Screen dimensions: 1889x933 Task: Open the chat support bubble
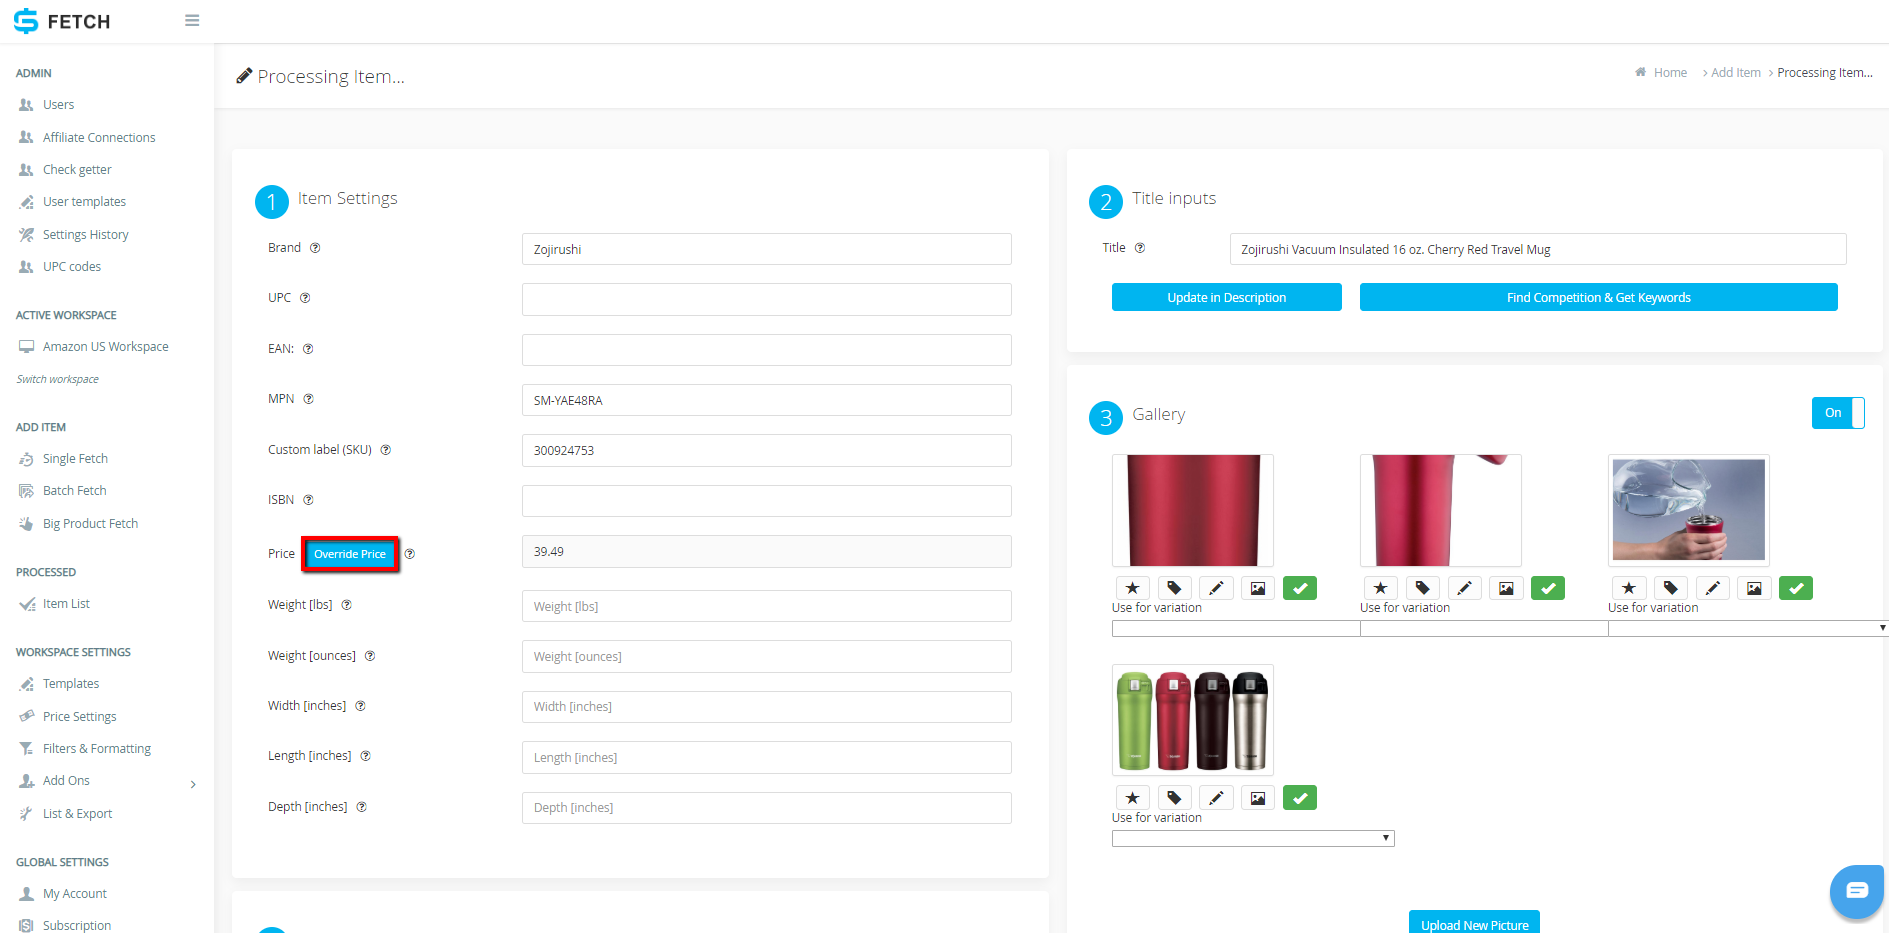(1856, 890)
